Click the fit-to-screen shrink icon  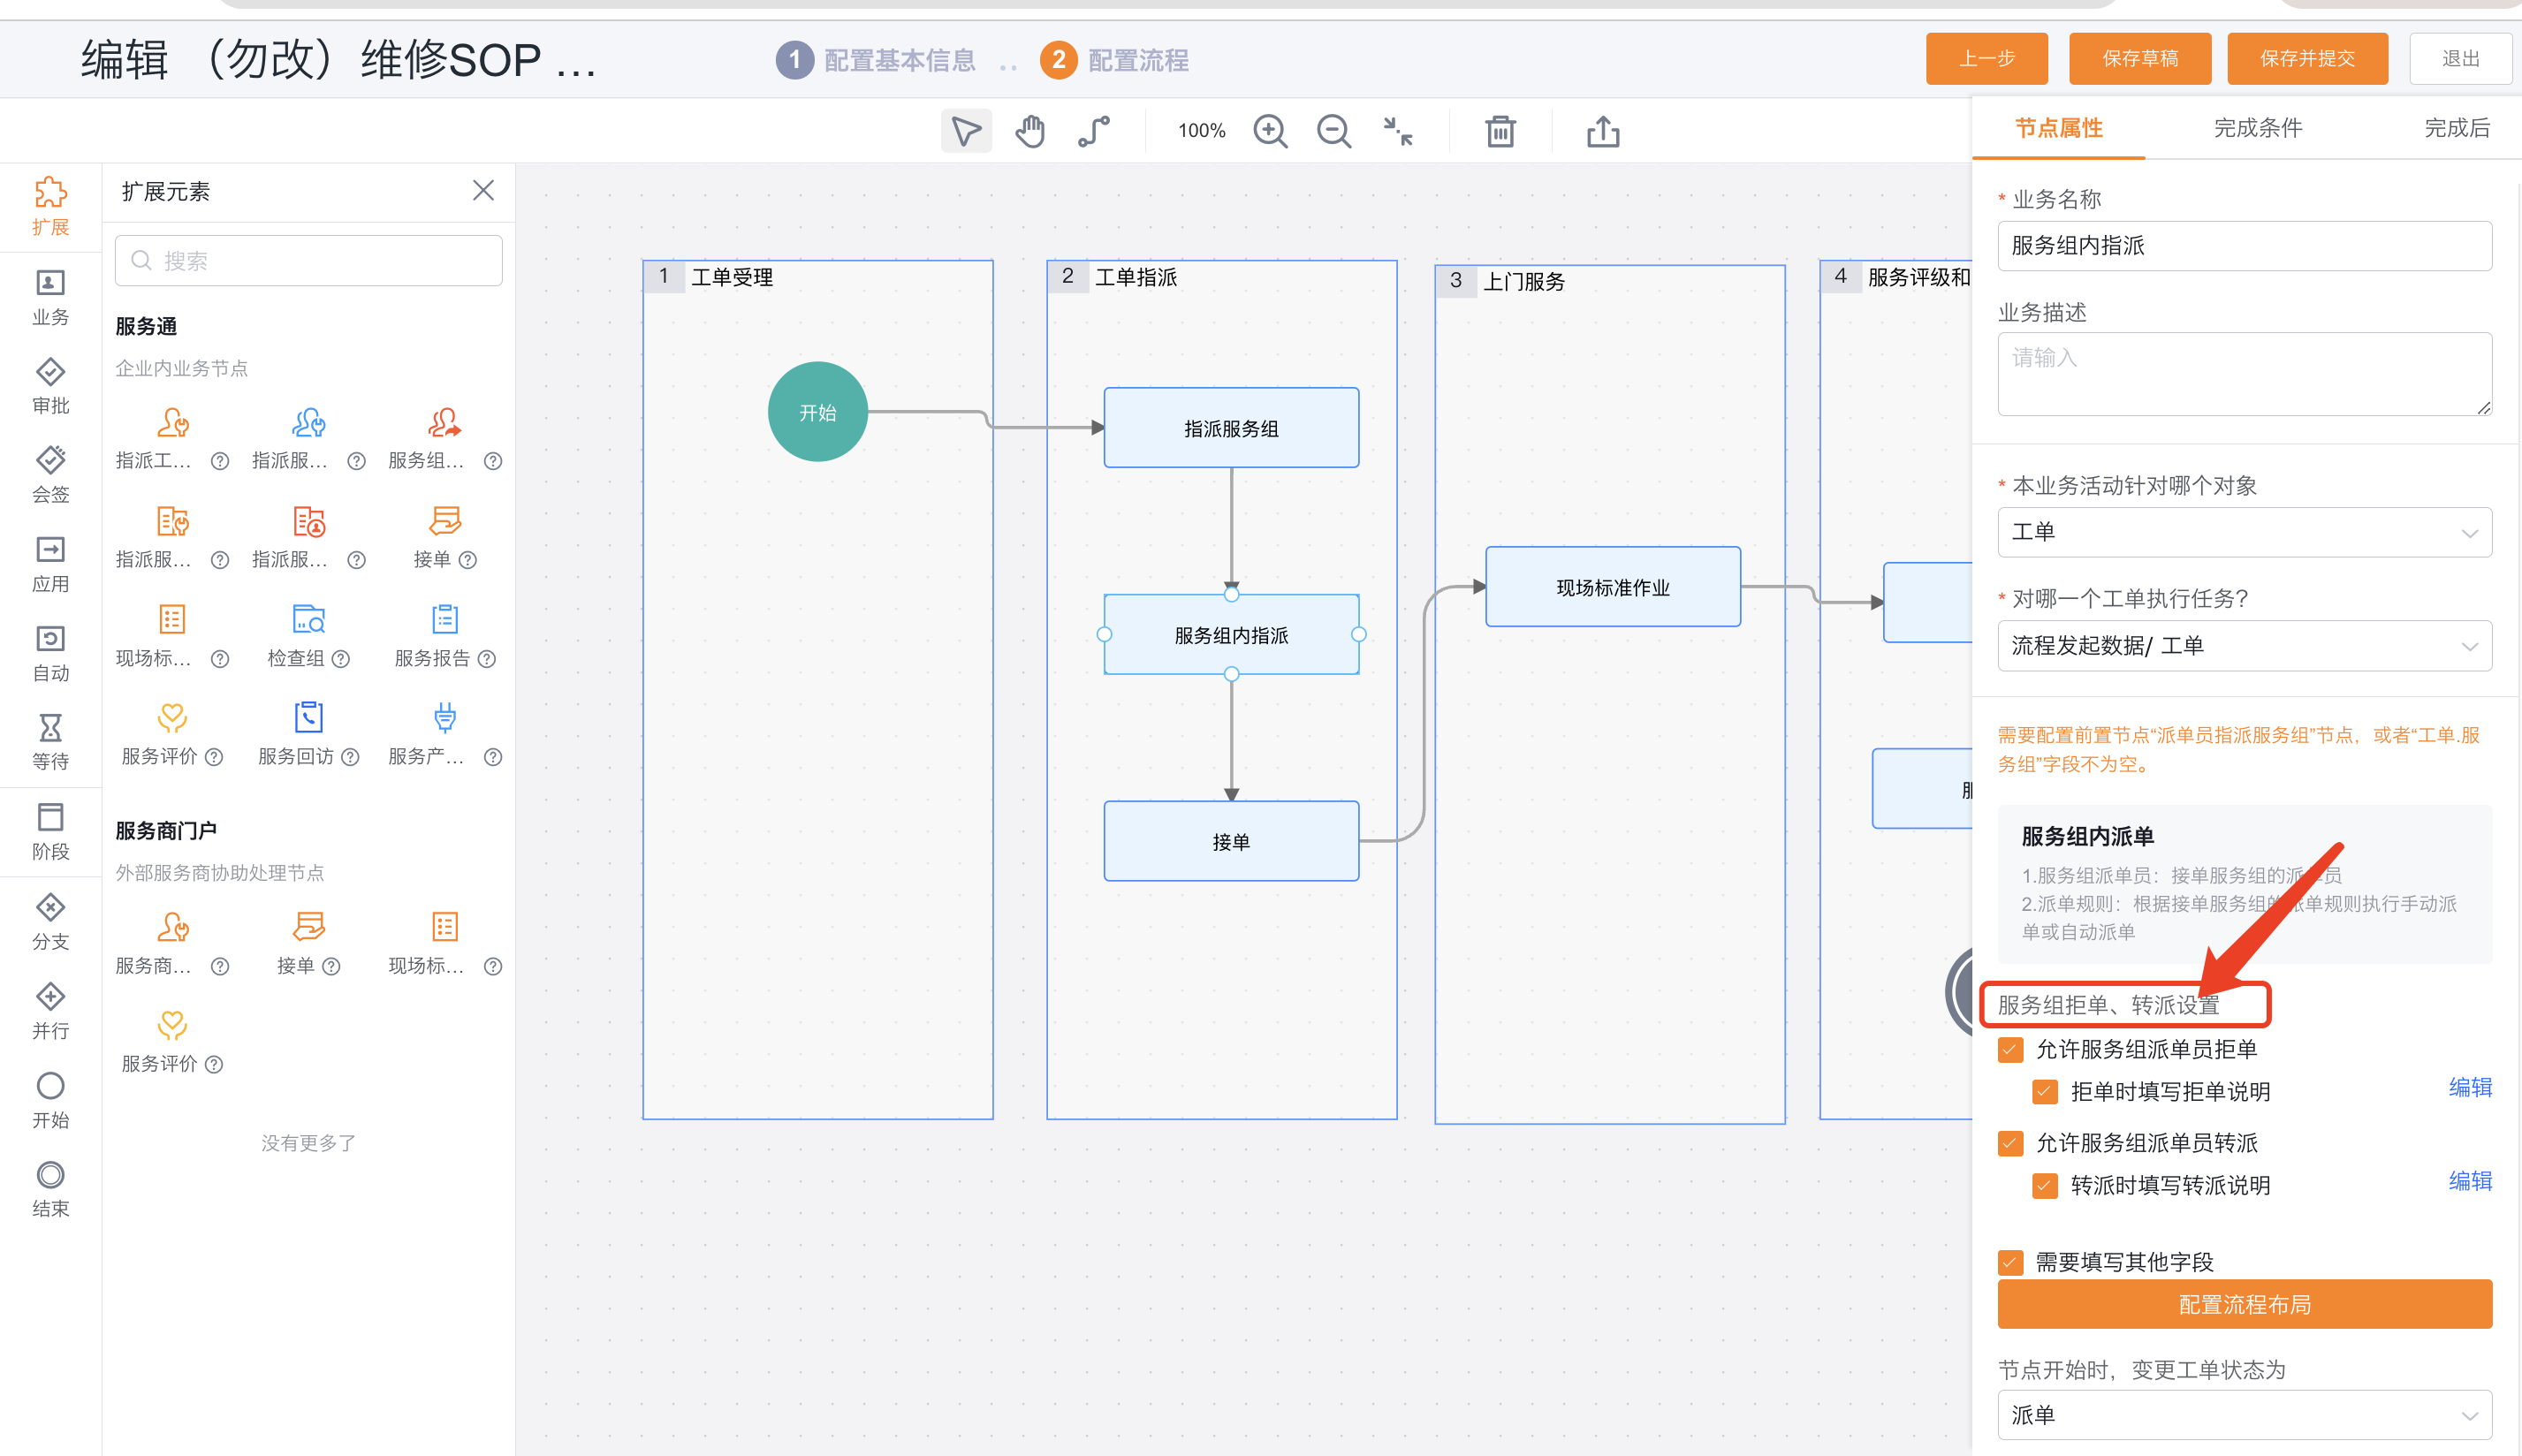click(1398, 131)
